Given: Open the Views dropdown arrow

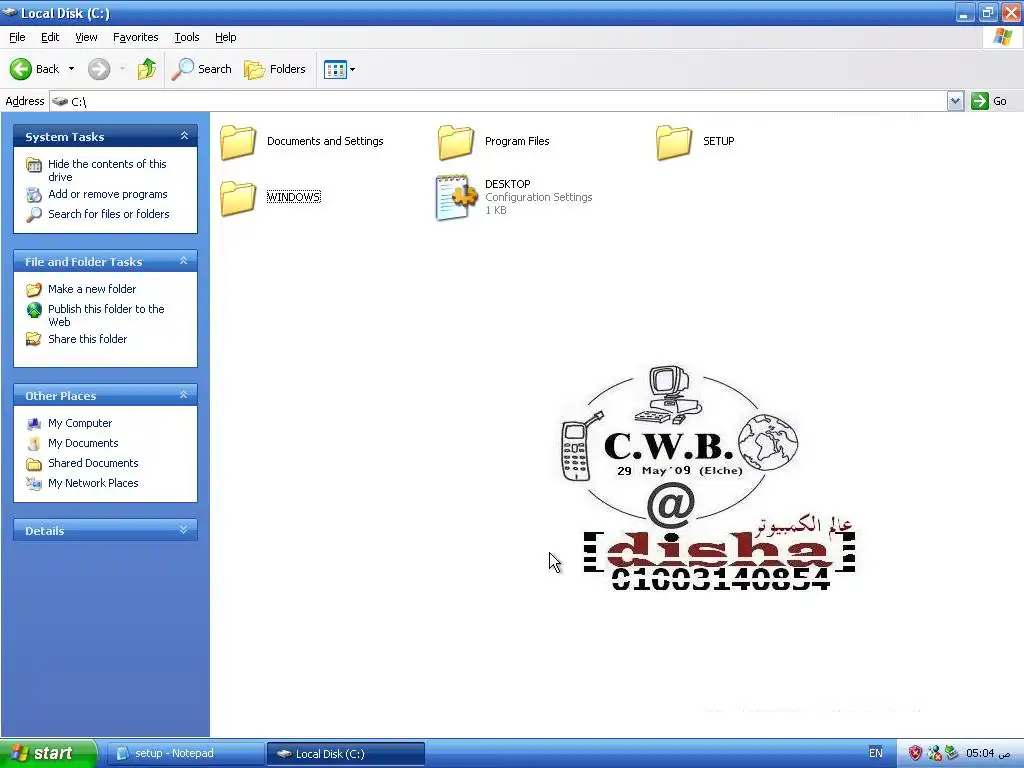Looking at the screenshot, I should (353, 69).
